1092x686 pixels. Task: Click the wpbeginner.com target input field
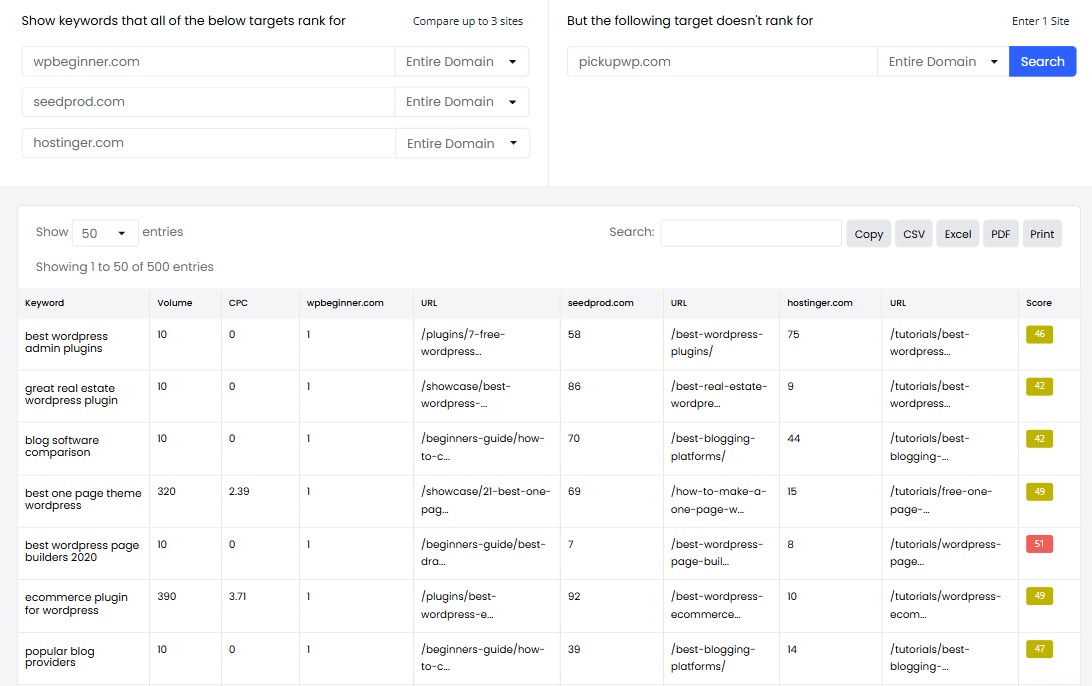click(208, 61)
